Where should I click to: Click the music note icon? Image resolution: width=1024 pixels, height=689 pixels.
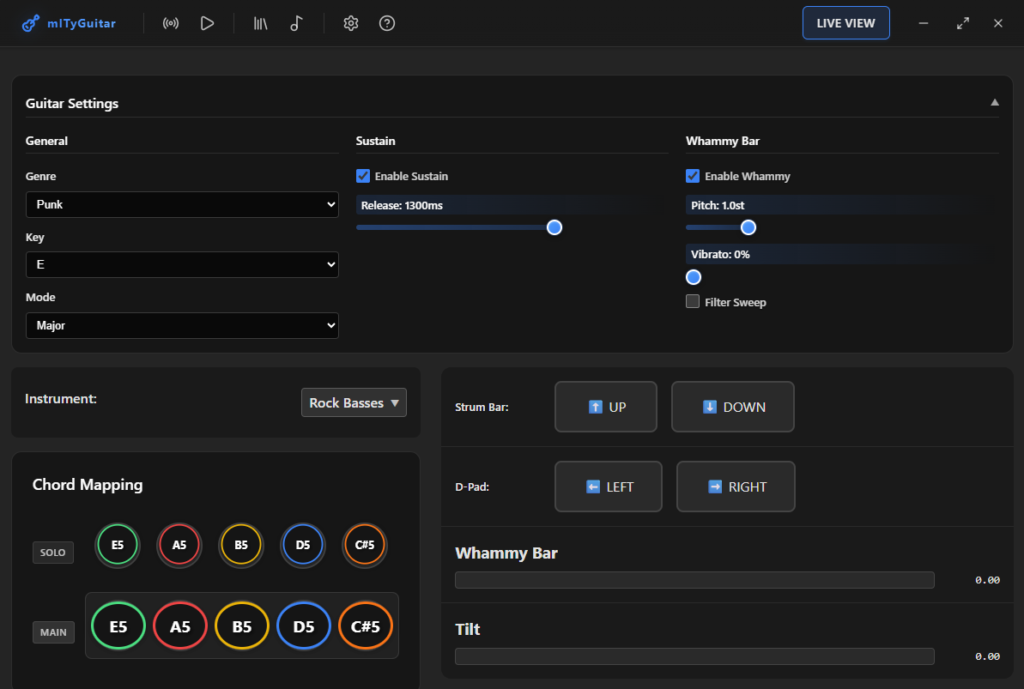tap(296, 23)
